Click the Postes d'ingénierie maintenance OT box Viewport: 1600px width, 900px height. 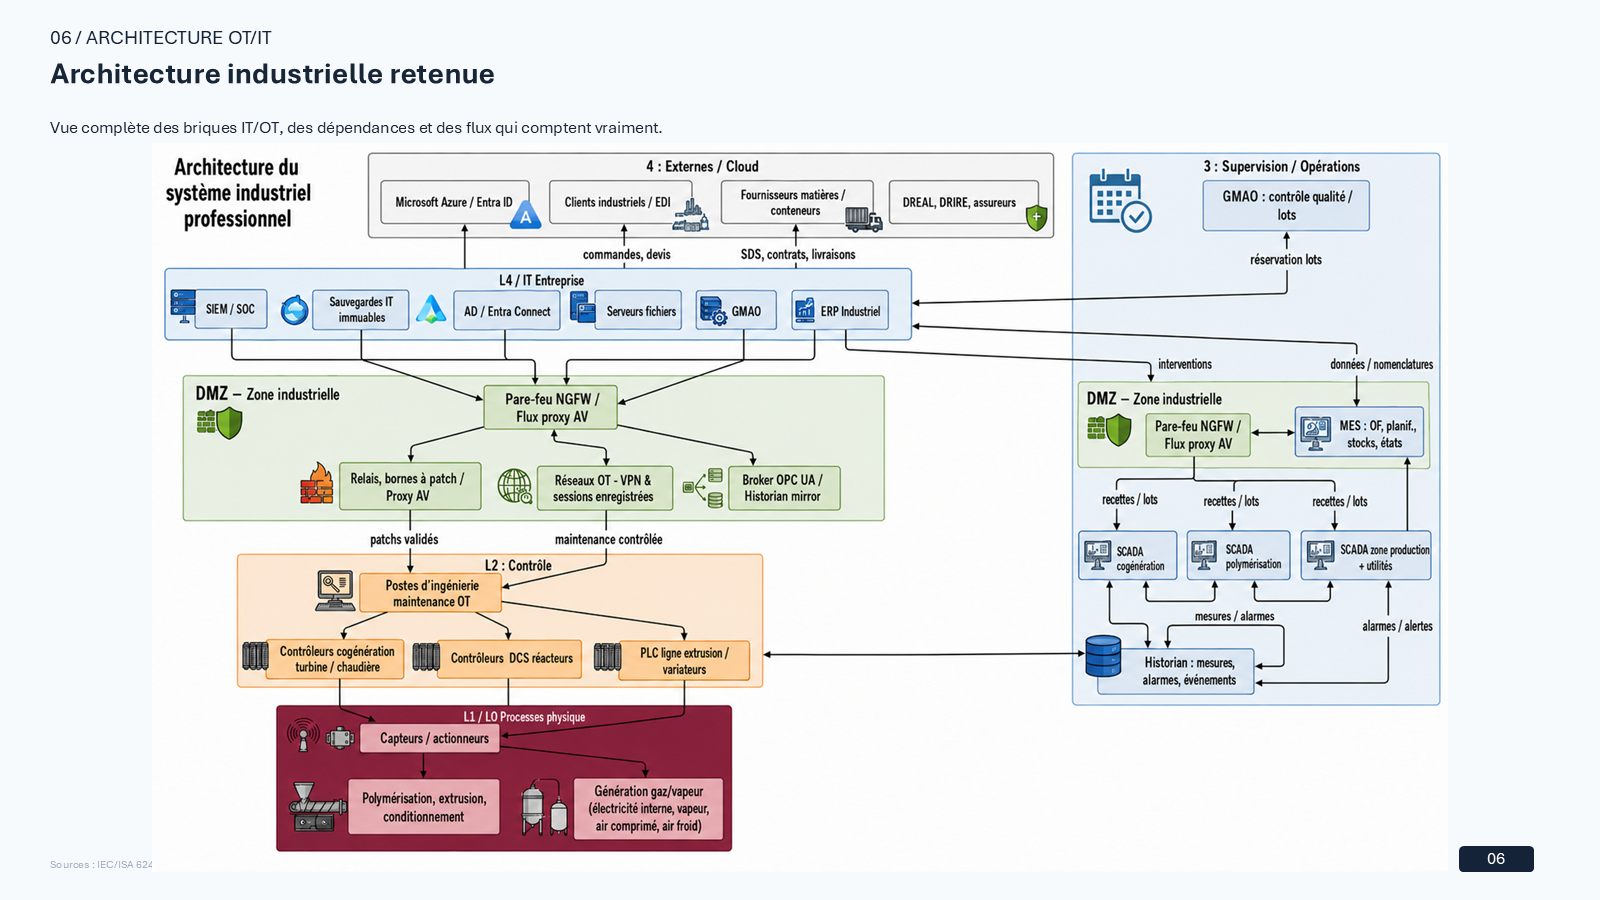[x=431, y=594]
